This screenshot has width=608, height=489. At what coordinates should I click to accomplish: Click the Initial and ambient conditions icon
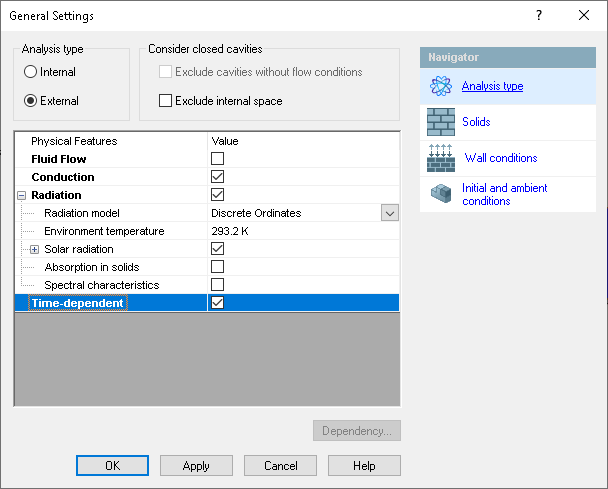(440, 193)
